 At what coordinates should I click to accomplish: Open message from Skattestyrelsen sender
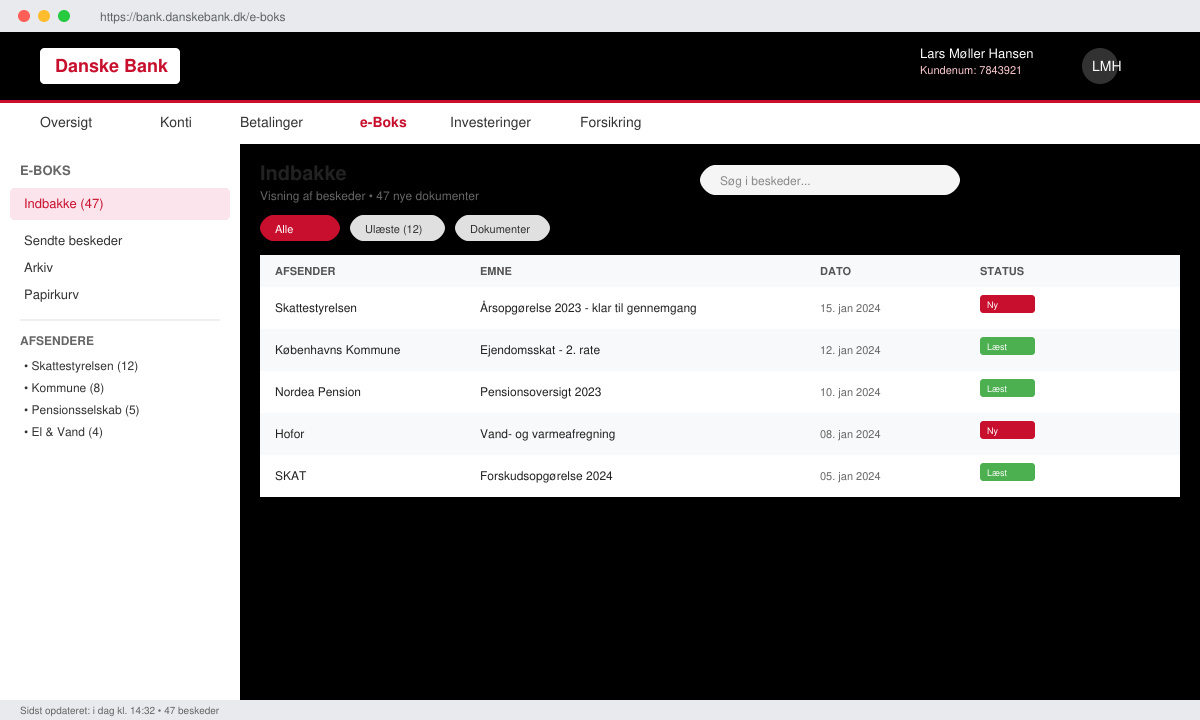point(316,308)
